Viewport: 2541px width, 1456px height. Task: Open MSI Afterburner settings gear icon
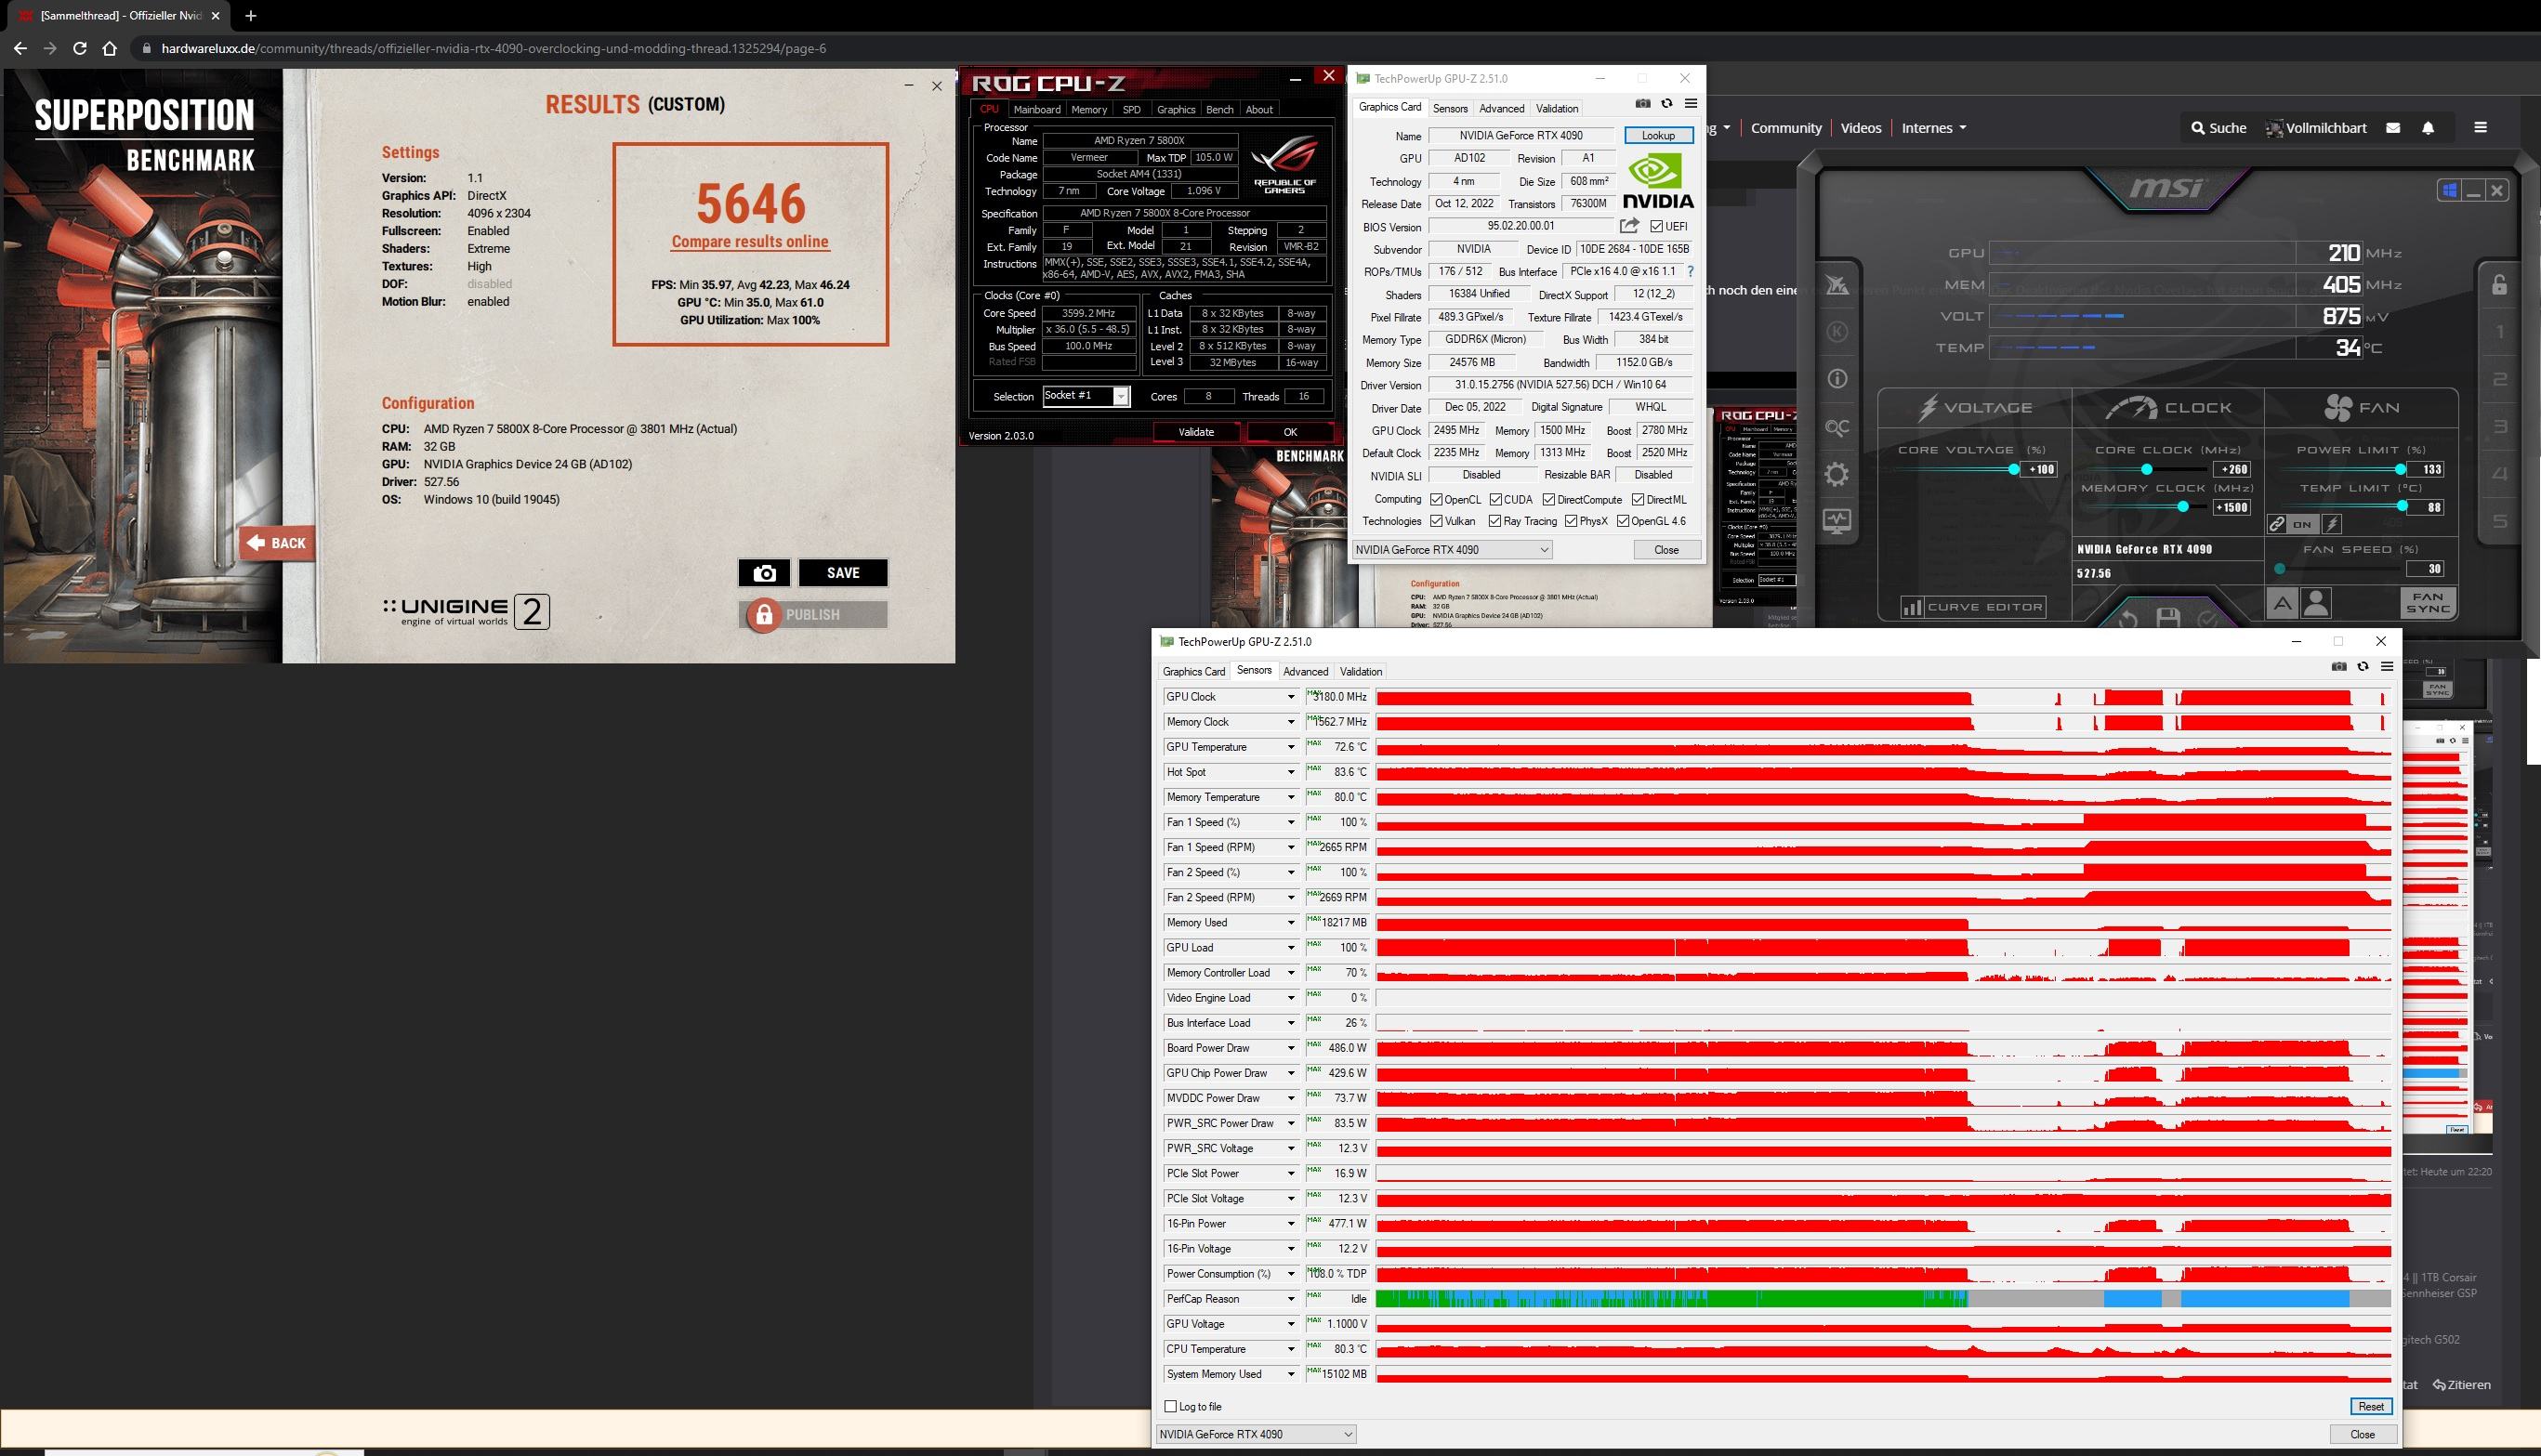click(x=1836, y=474)
